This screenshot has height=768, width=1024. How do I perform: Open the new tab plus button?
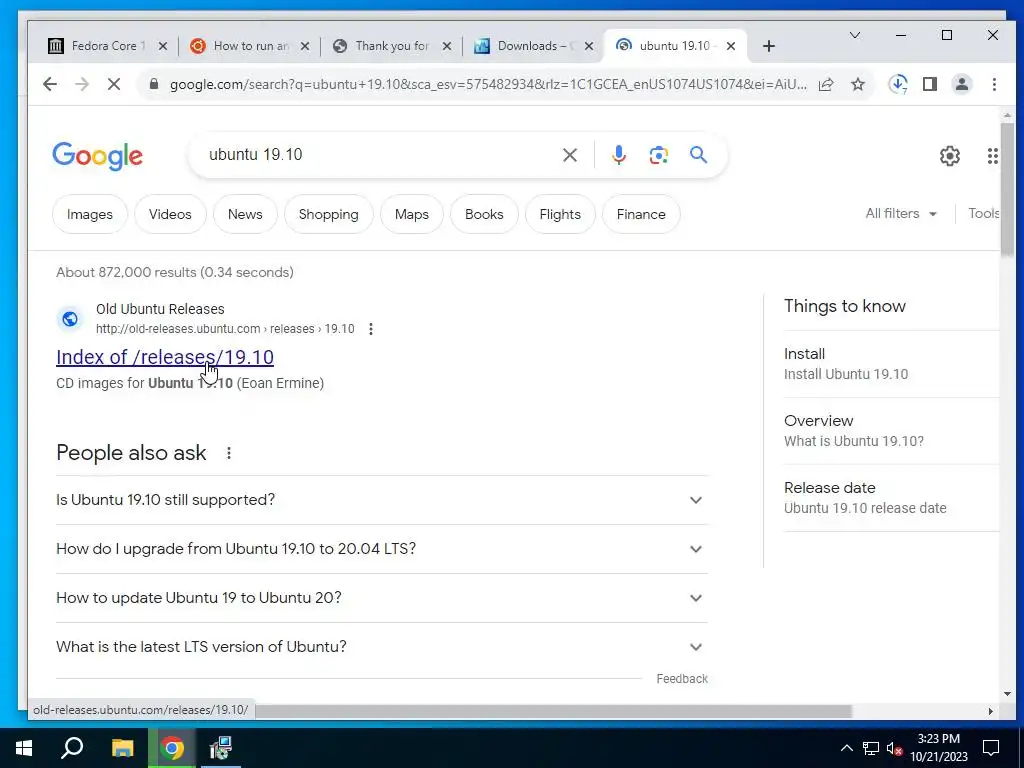tap(769, 46)
